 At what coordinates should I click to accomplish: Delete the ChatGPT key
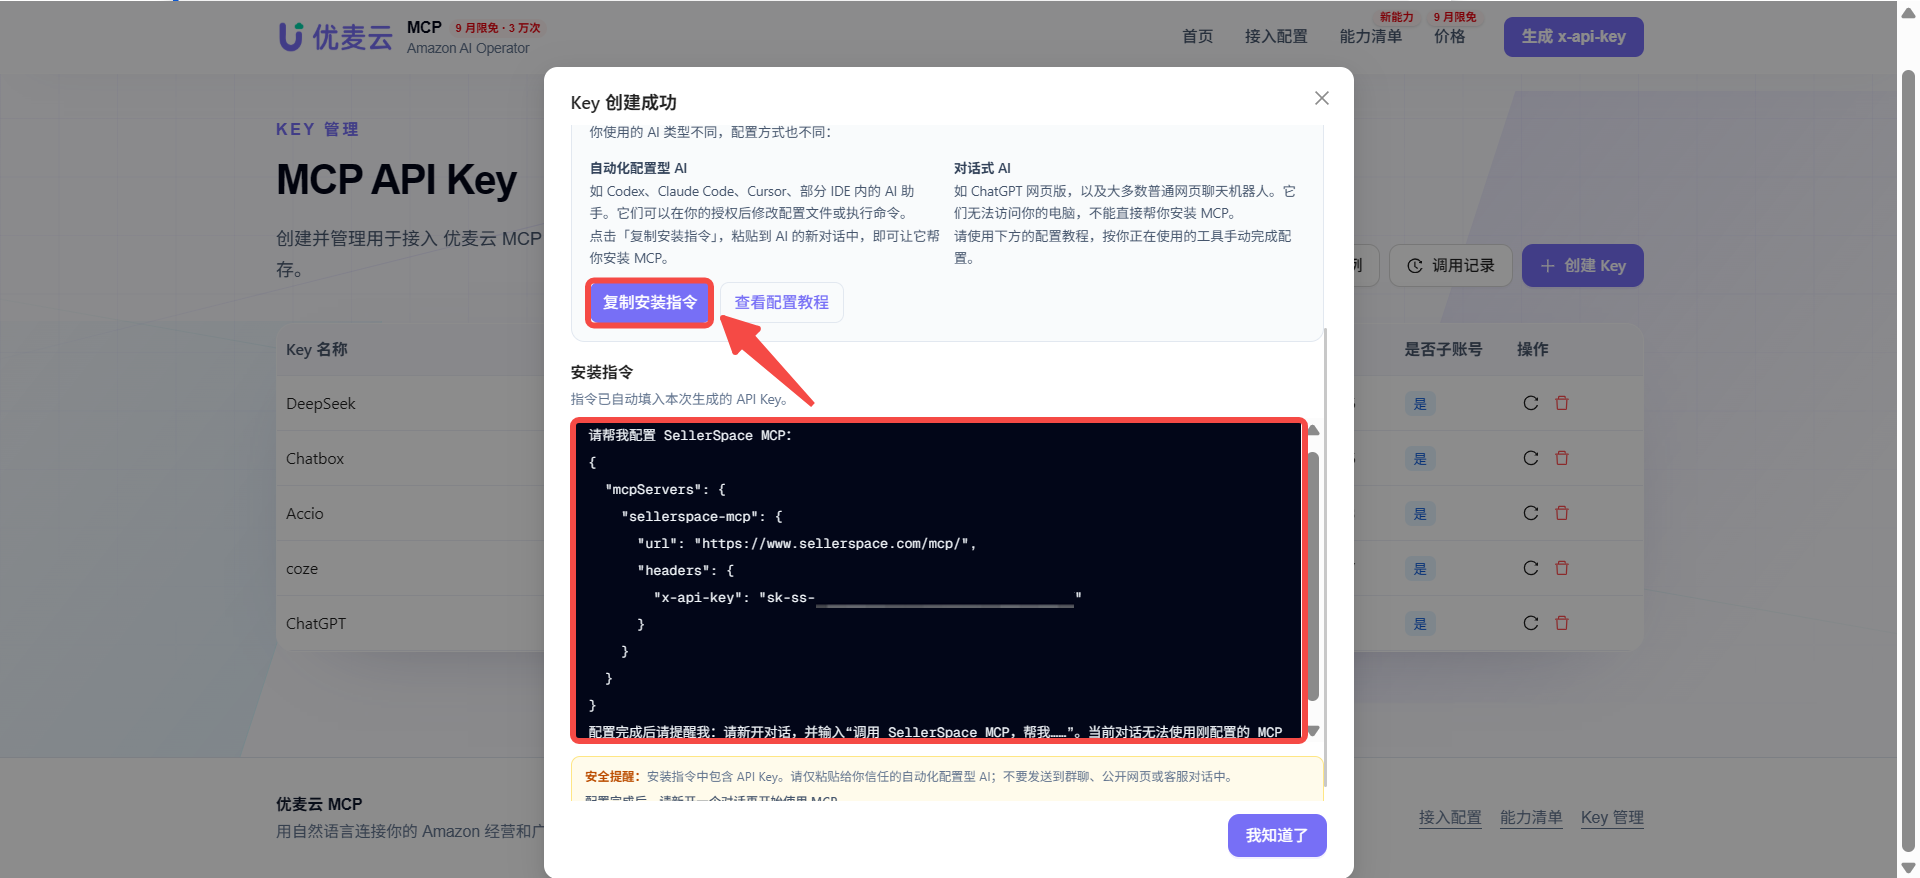[1562, 623]
